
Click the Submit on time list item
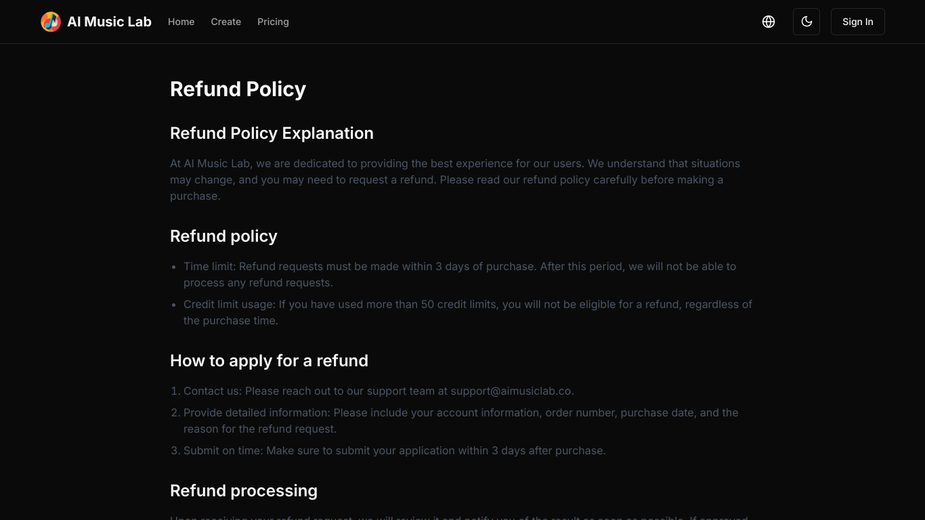click(395, 451)
